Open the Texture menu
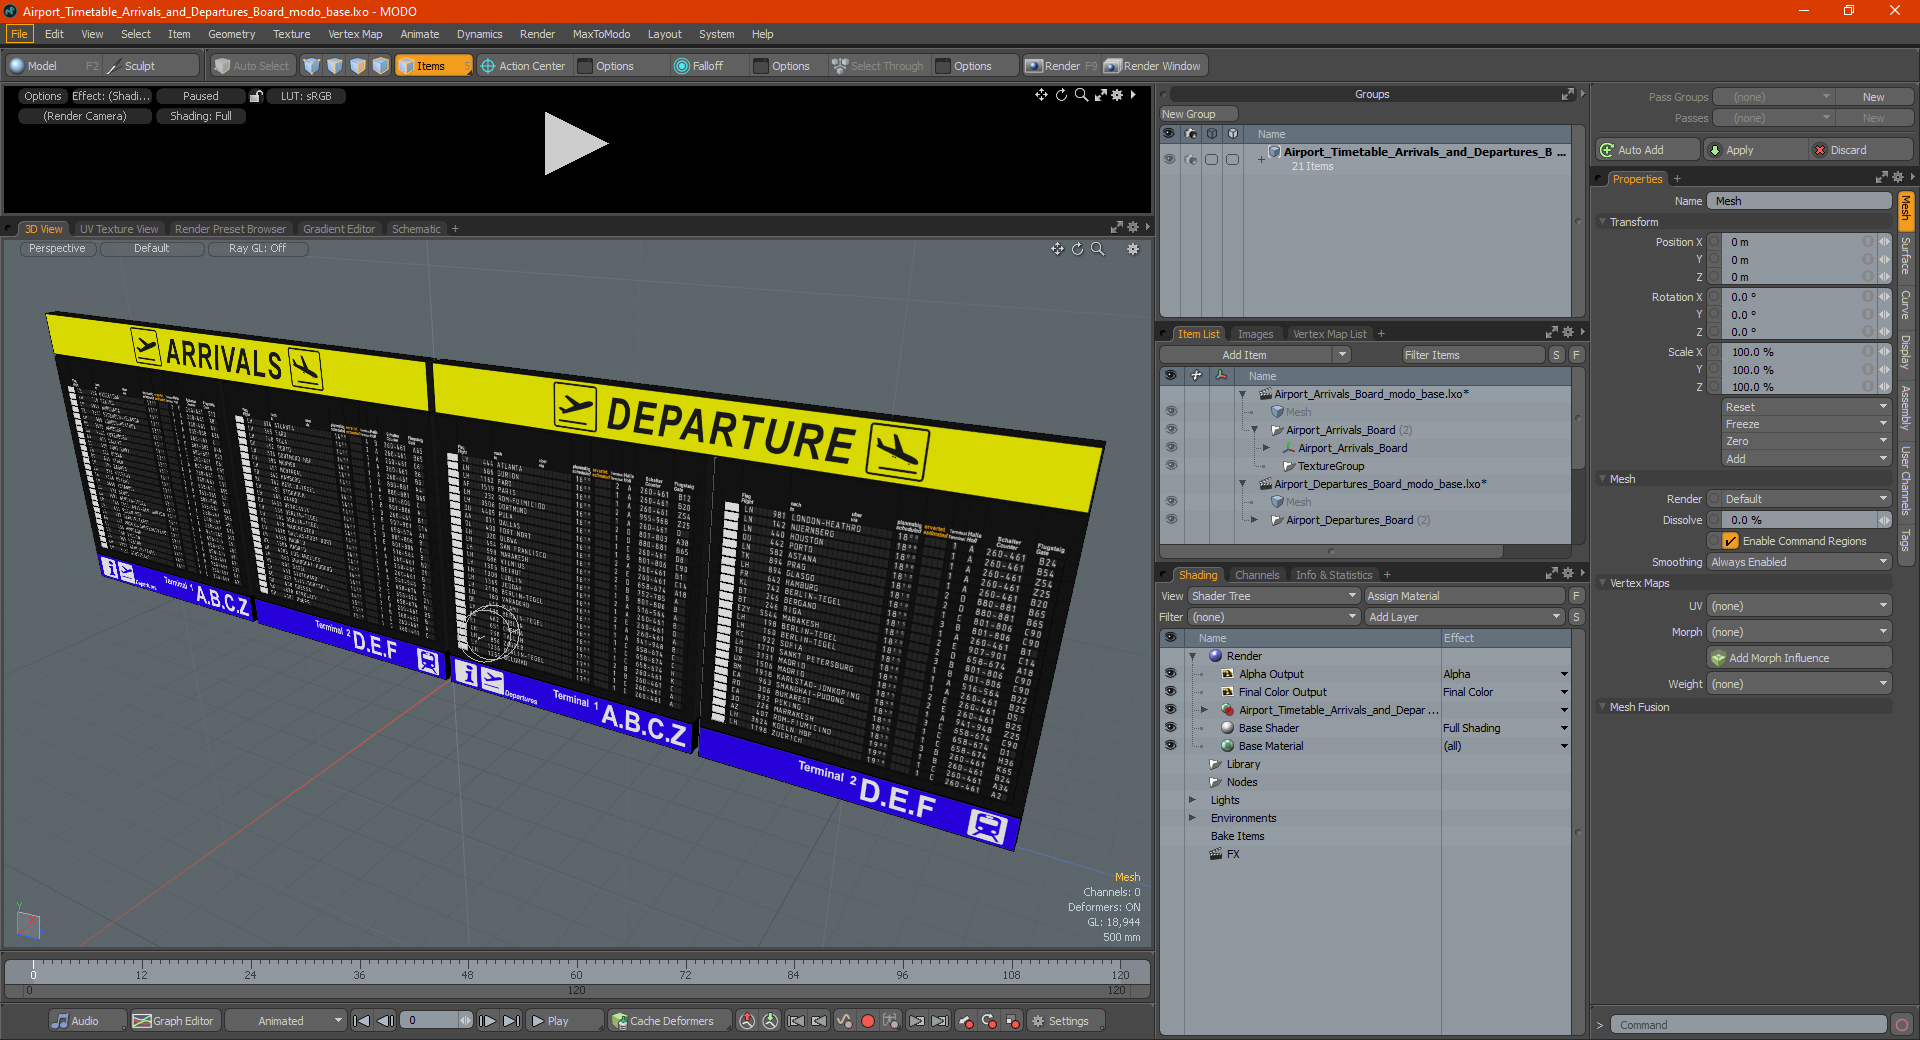 [292, 34]
